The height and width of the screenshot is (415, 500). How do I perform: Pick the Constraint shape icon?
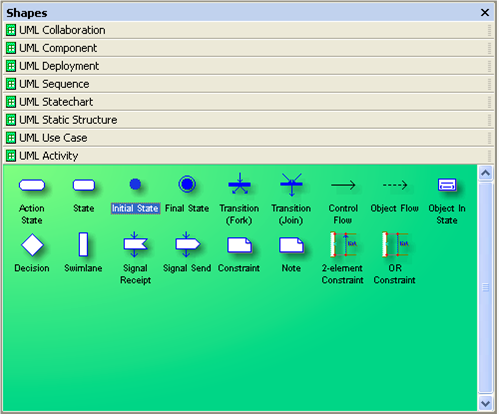239,245
